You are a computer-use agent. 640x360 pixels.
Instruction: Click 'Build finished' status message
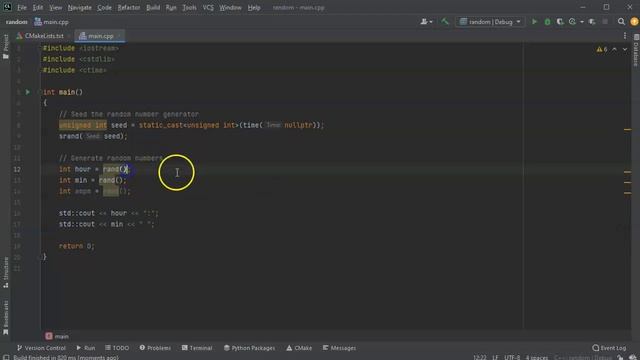66,358
